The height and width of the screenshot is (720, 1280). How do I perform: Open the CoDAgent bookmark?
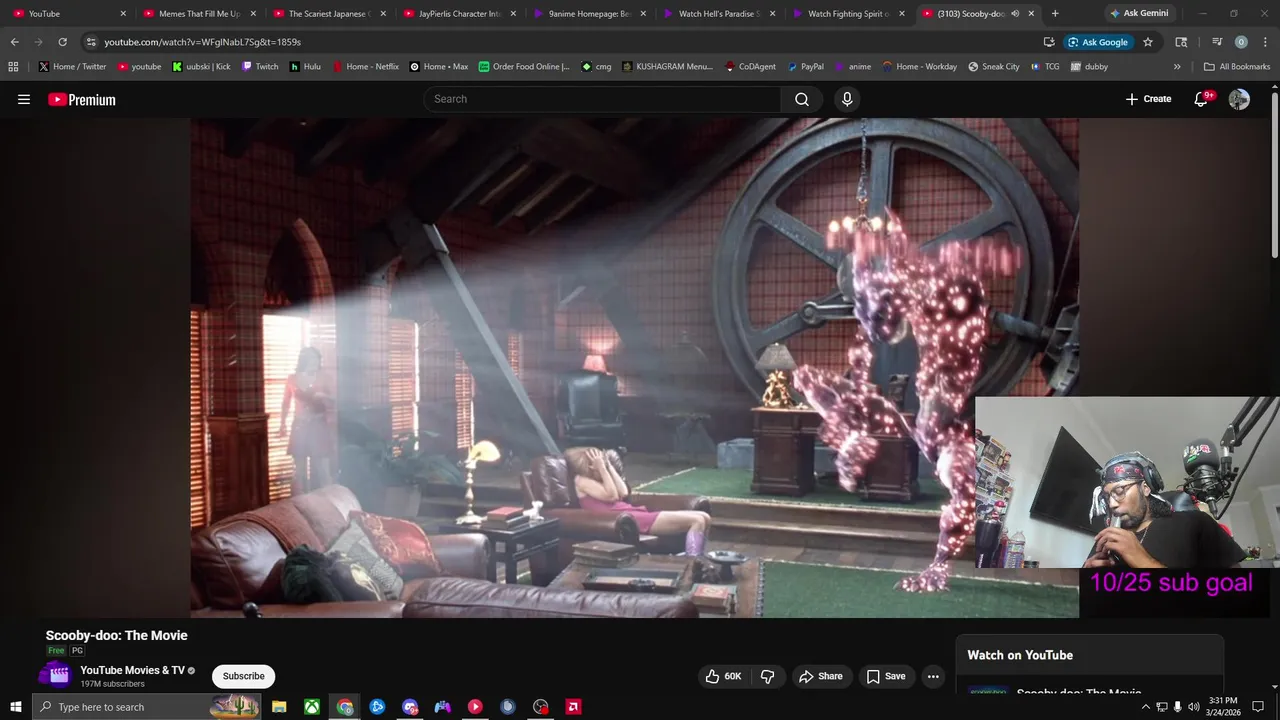(750, 66)
